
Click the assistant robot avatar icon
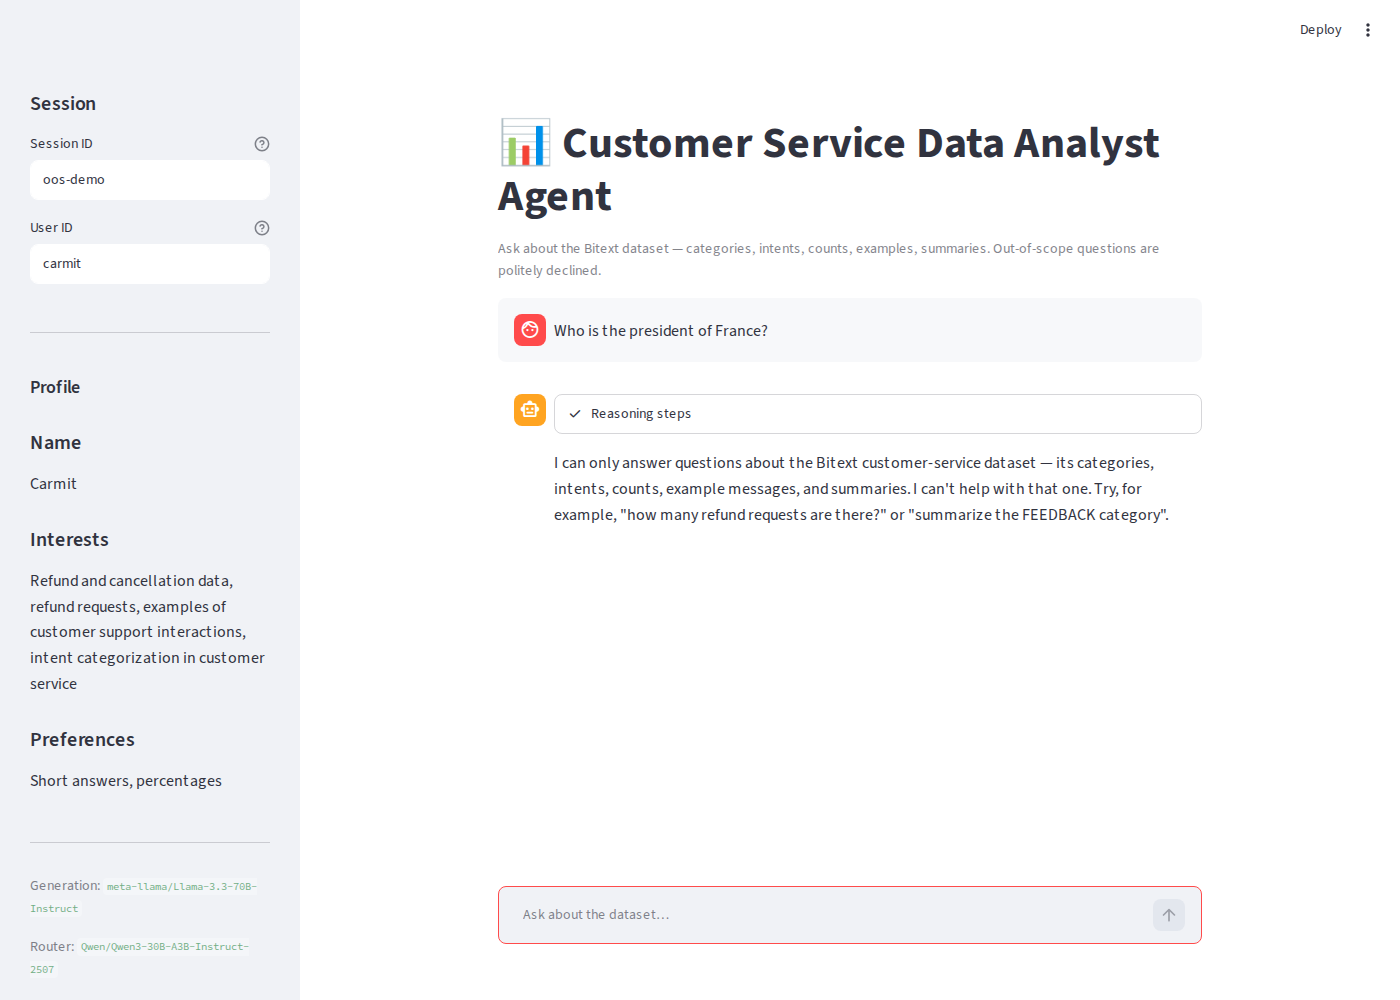coord(530,410)
